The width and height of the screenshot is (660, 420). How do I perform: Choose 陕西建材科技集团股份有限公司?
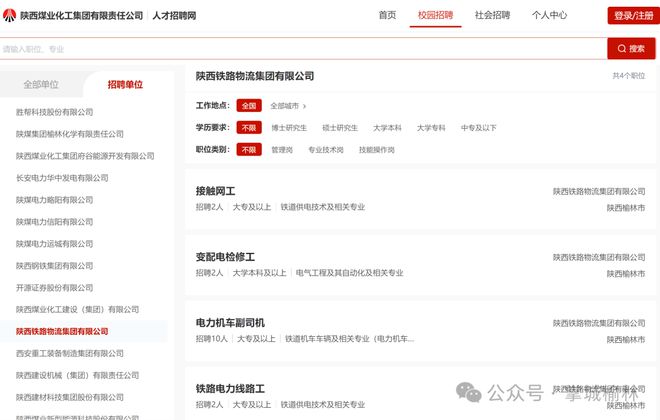tap(69, 397)
